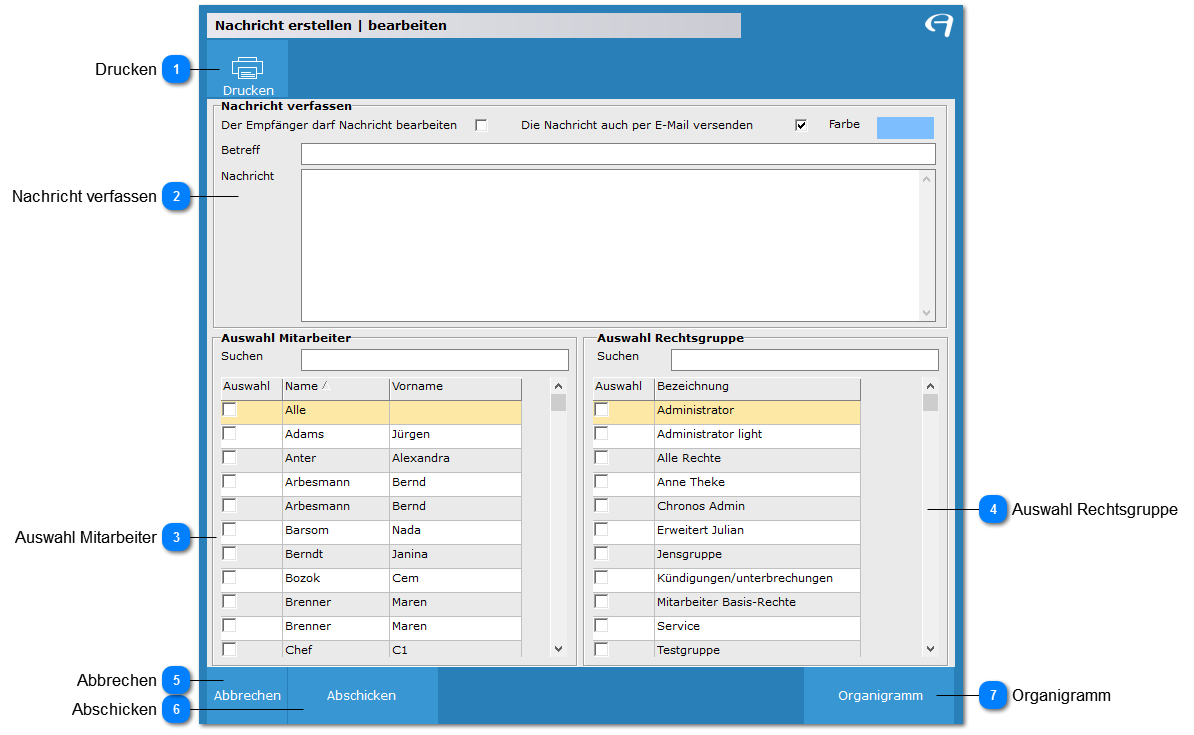Click Auswahl header in Rechtsgruppe table
This screenshot has width=1194, height=735.
(624, 388)
